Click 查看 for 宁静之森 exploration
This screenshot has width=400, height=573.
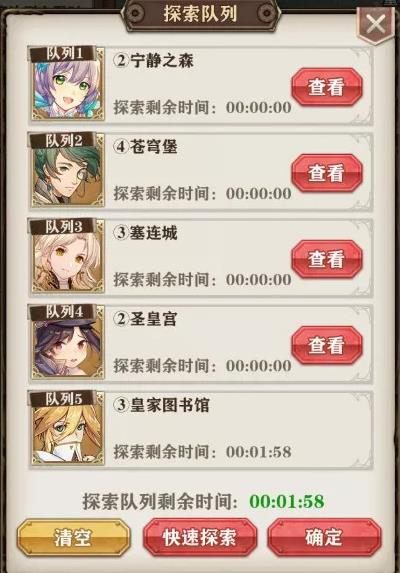click(327, 87)
